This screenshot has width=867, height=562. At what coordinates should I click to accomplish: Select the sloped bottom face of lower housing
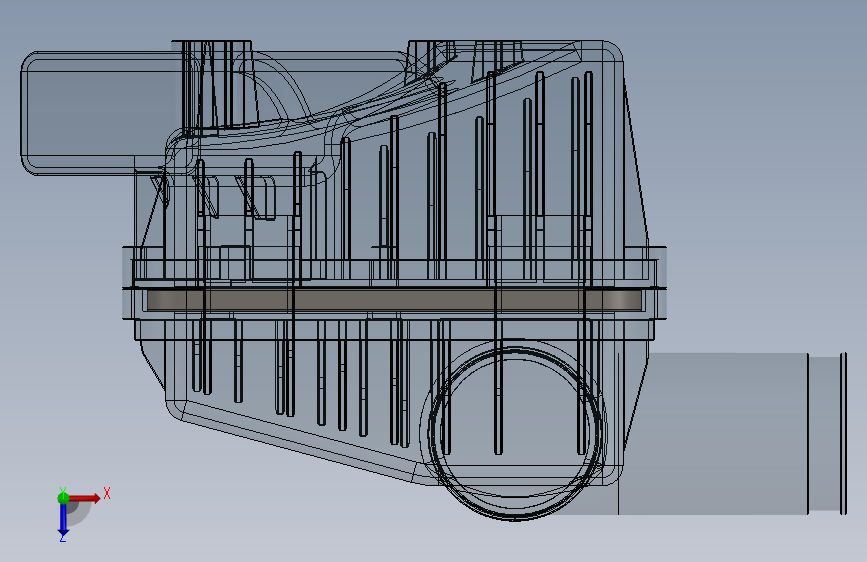coord(299,440)
